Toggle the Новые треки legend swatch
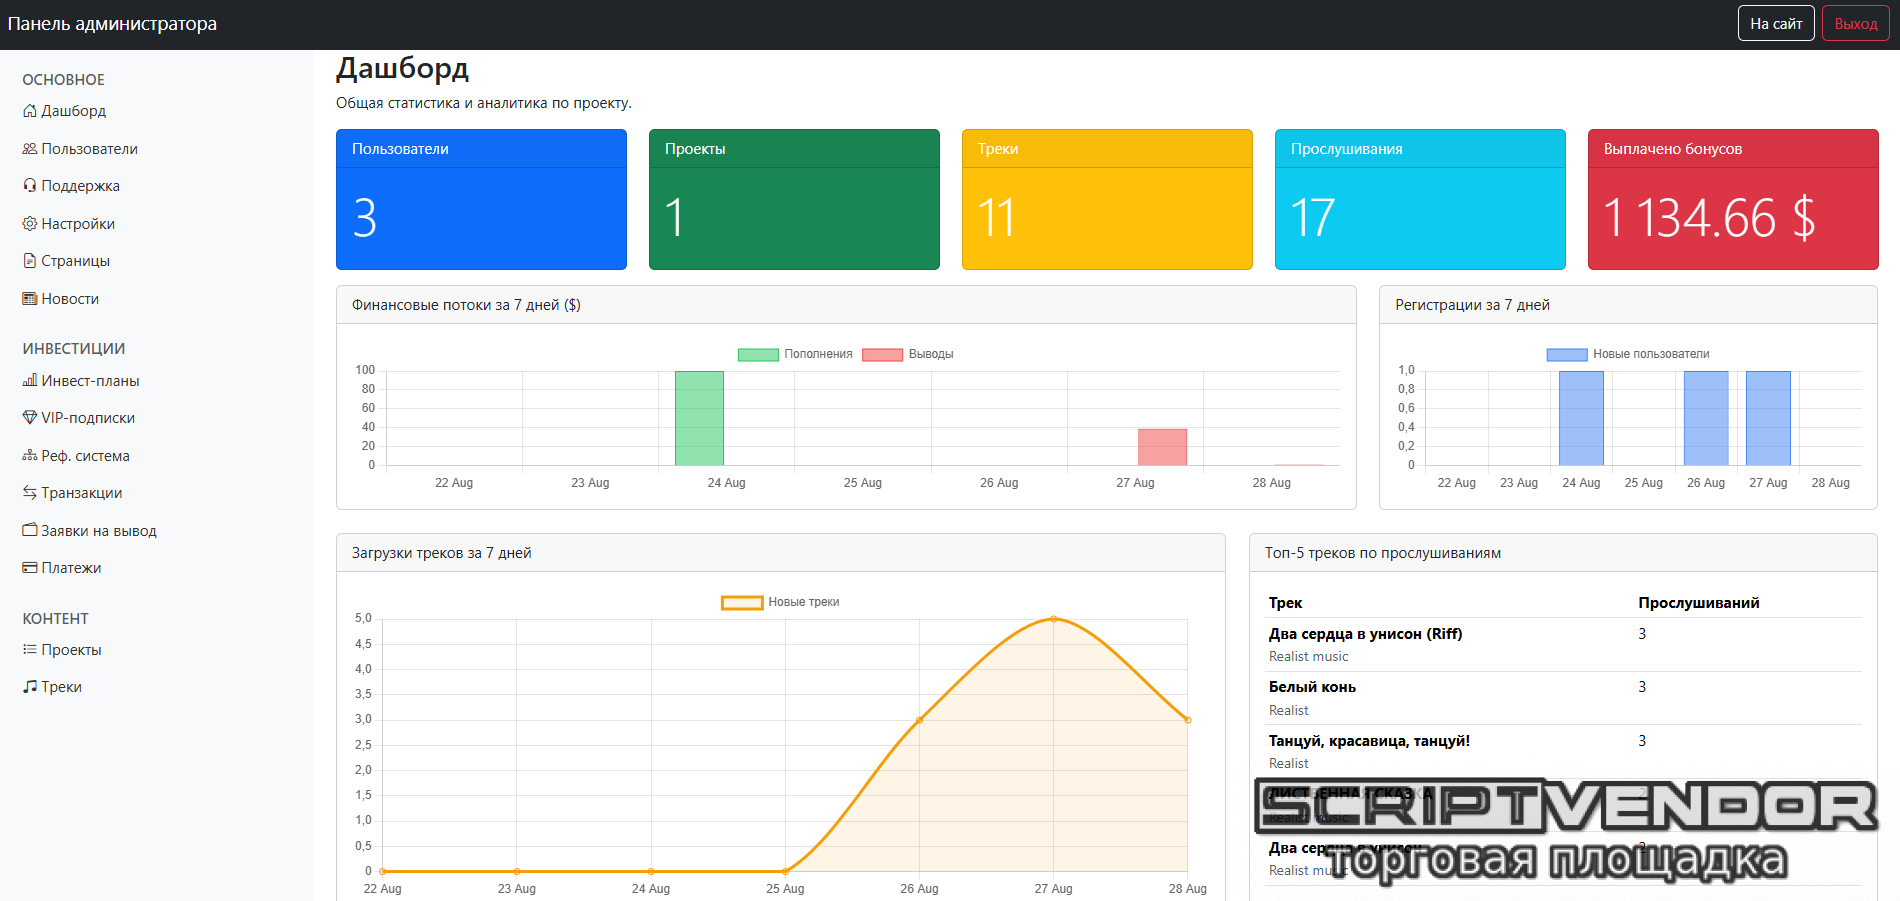 tap(742, 602)
